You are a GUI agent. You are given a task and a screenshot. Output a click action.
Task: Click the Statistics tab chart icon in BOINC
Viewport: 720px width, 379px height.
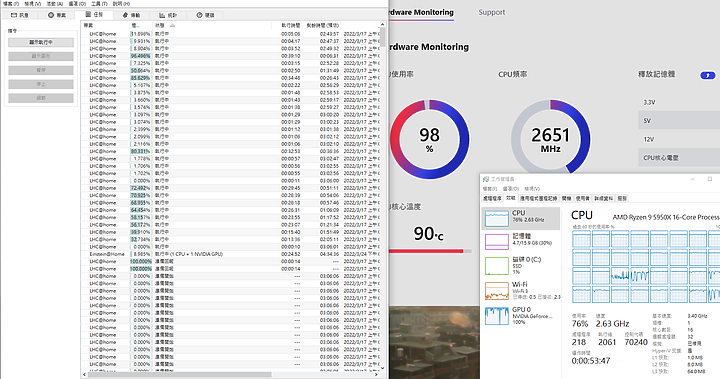pyautogui.click(x=162, y=15)
